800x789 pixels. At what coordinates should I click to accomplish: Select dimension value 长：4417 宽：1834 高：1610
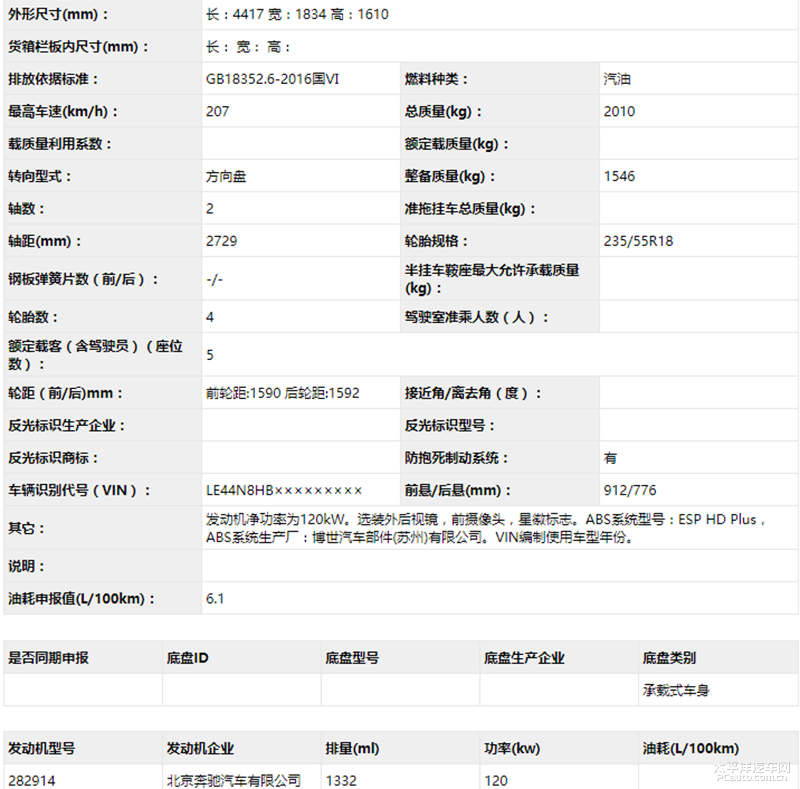coord(297,14)
